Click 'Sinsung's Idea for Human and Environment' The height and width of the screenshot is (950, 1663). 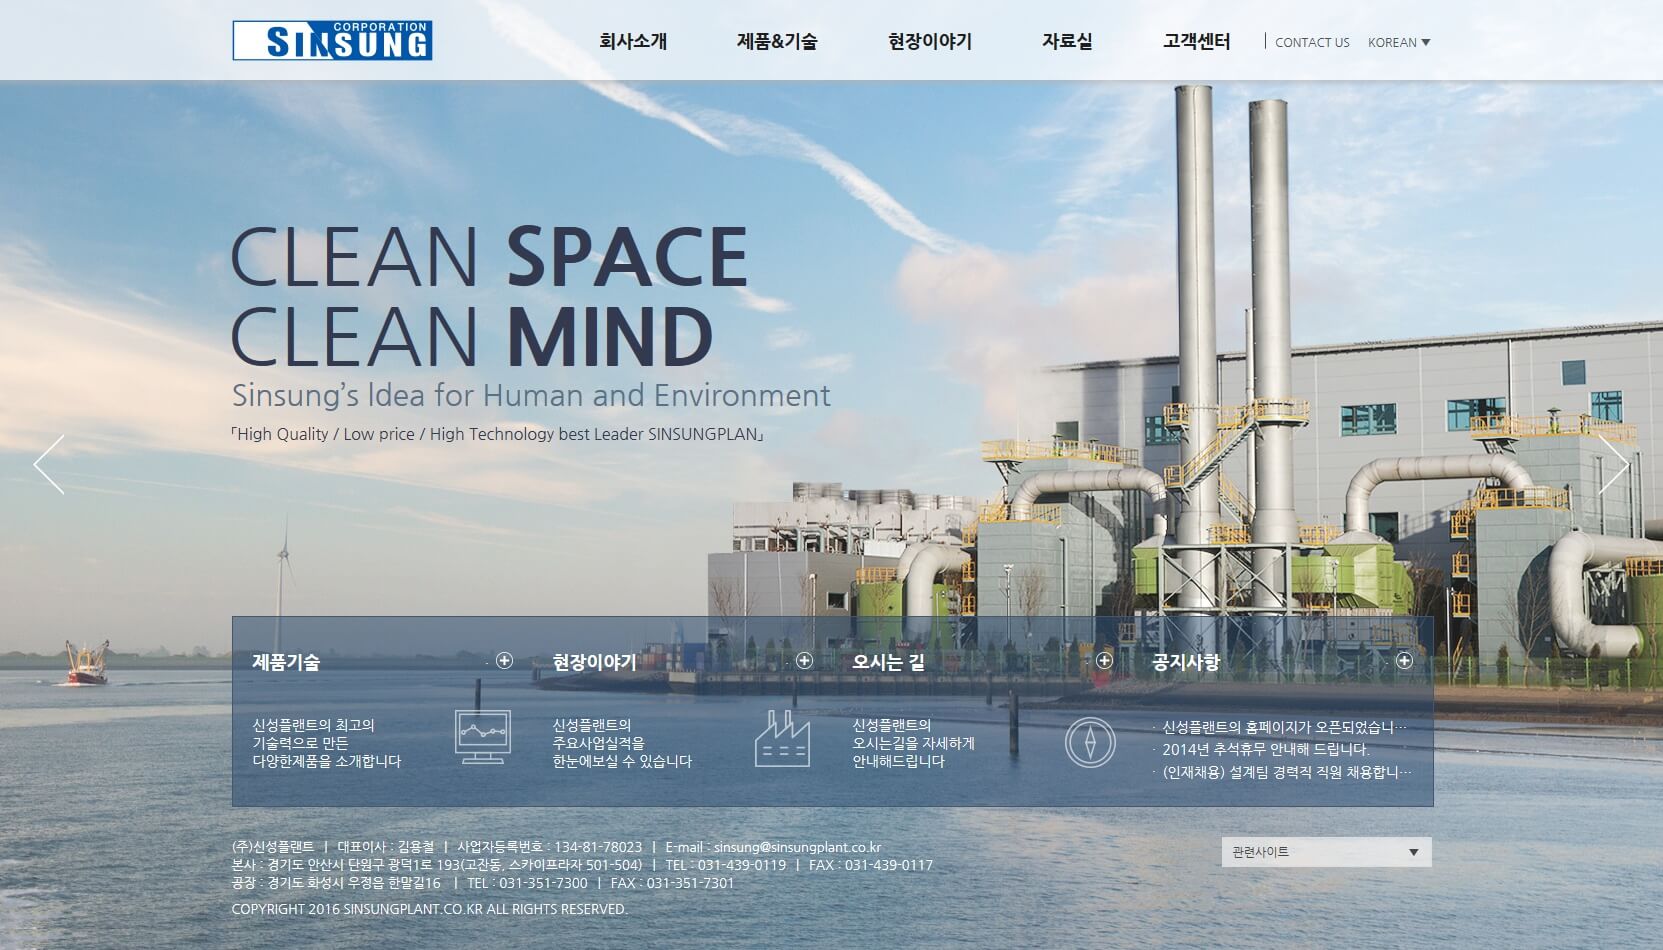tap(531, 395)
